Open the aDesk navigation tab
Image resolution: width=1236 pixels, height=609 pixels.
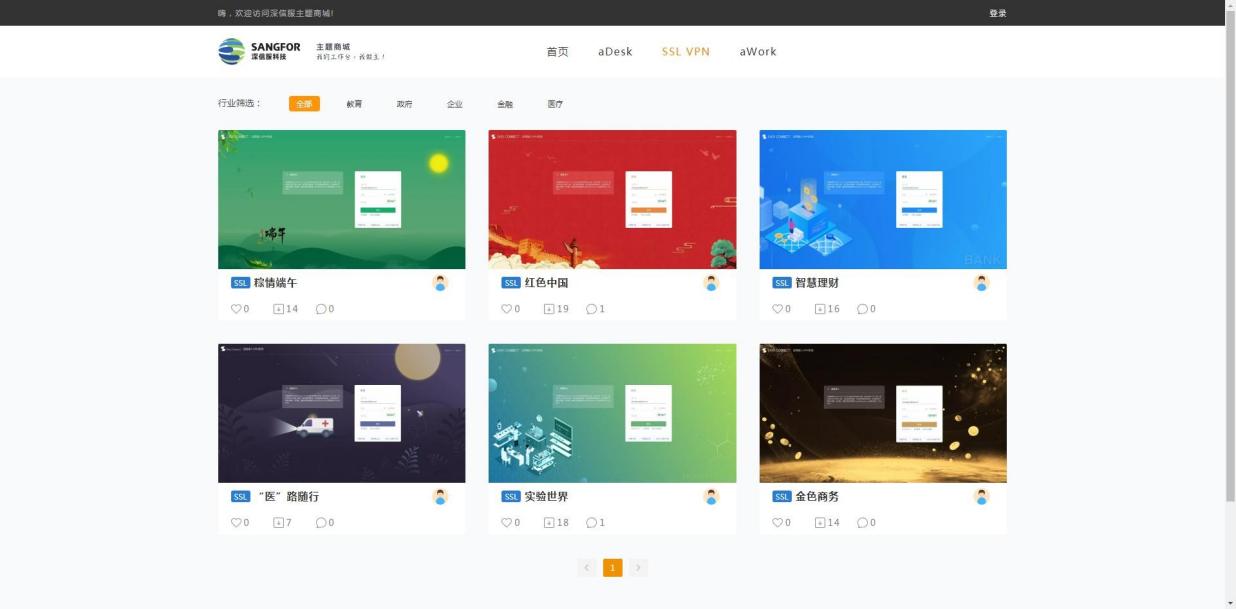615,52
